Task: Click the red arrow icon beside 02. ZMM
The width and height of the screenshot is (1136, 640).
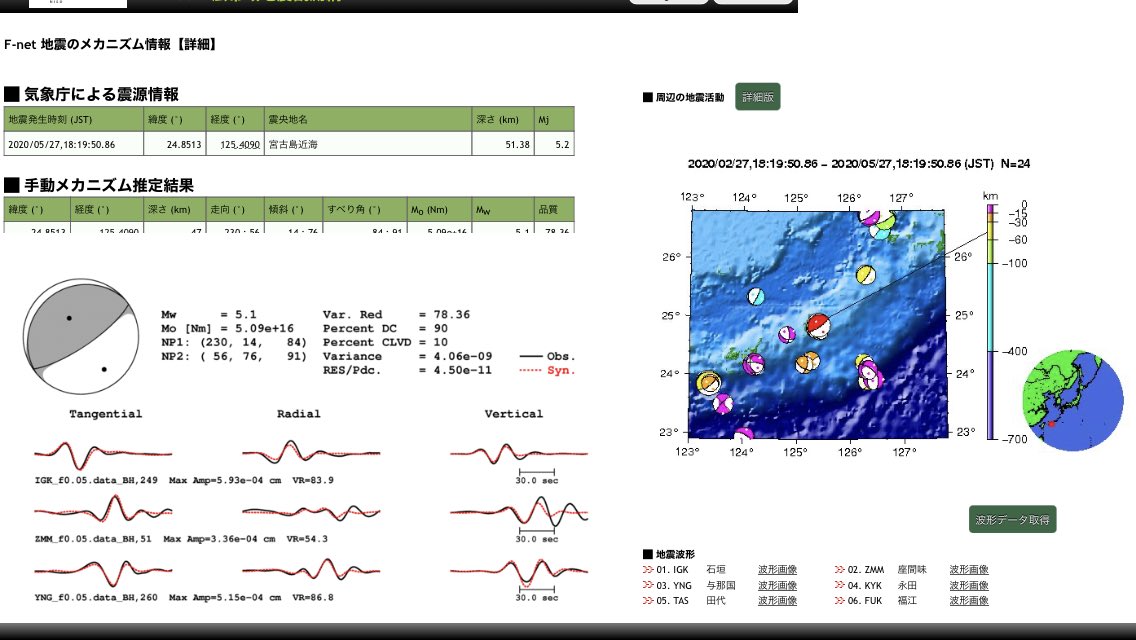Action: [839, 570]
